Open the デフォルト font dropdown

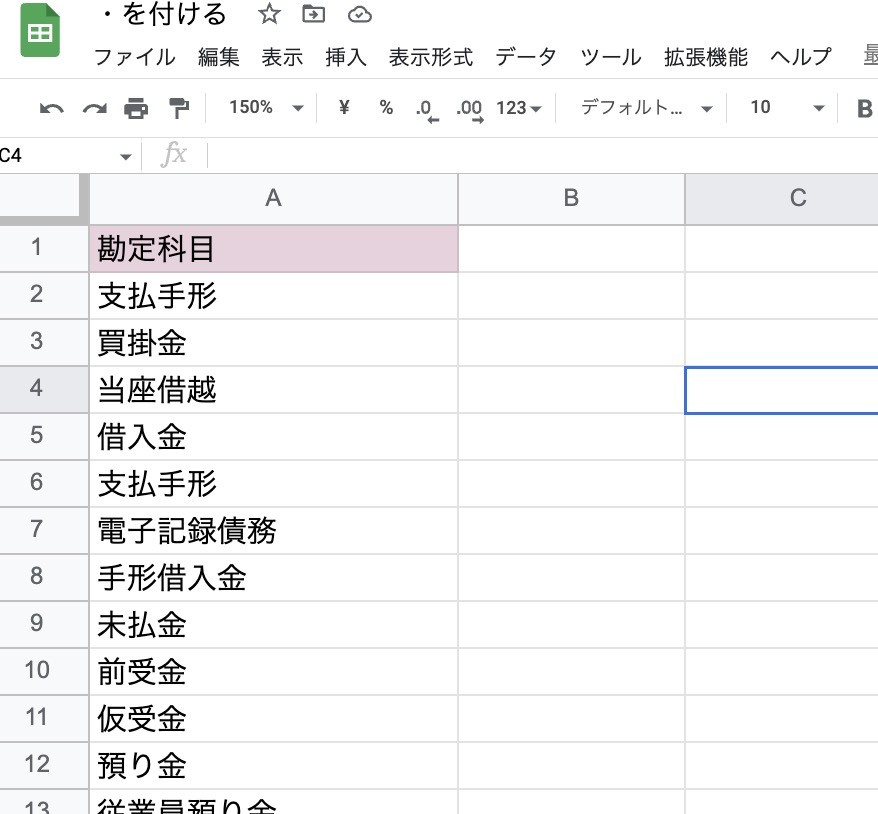pos(647,108)
